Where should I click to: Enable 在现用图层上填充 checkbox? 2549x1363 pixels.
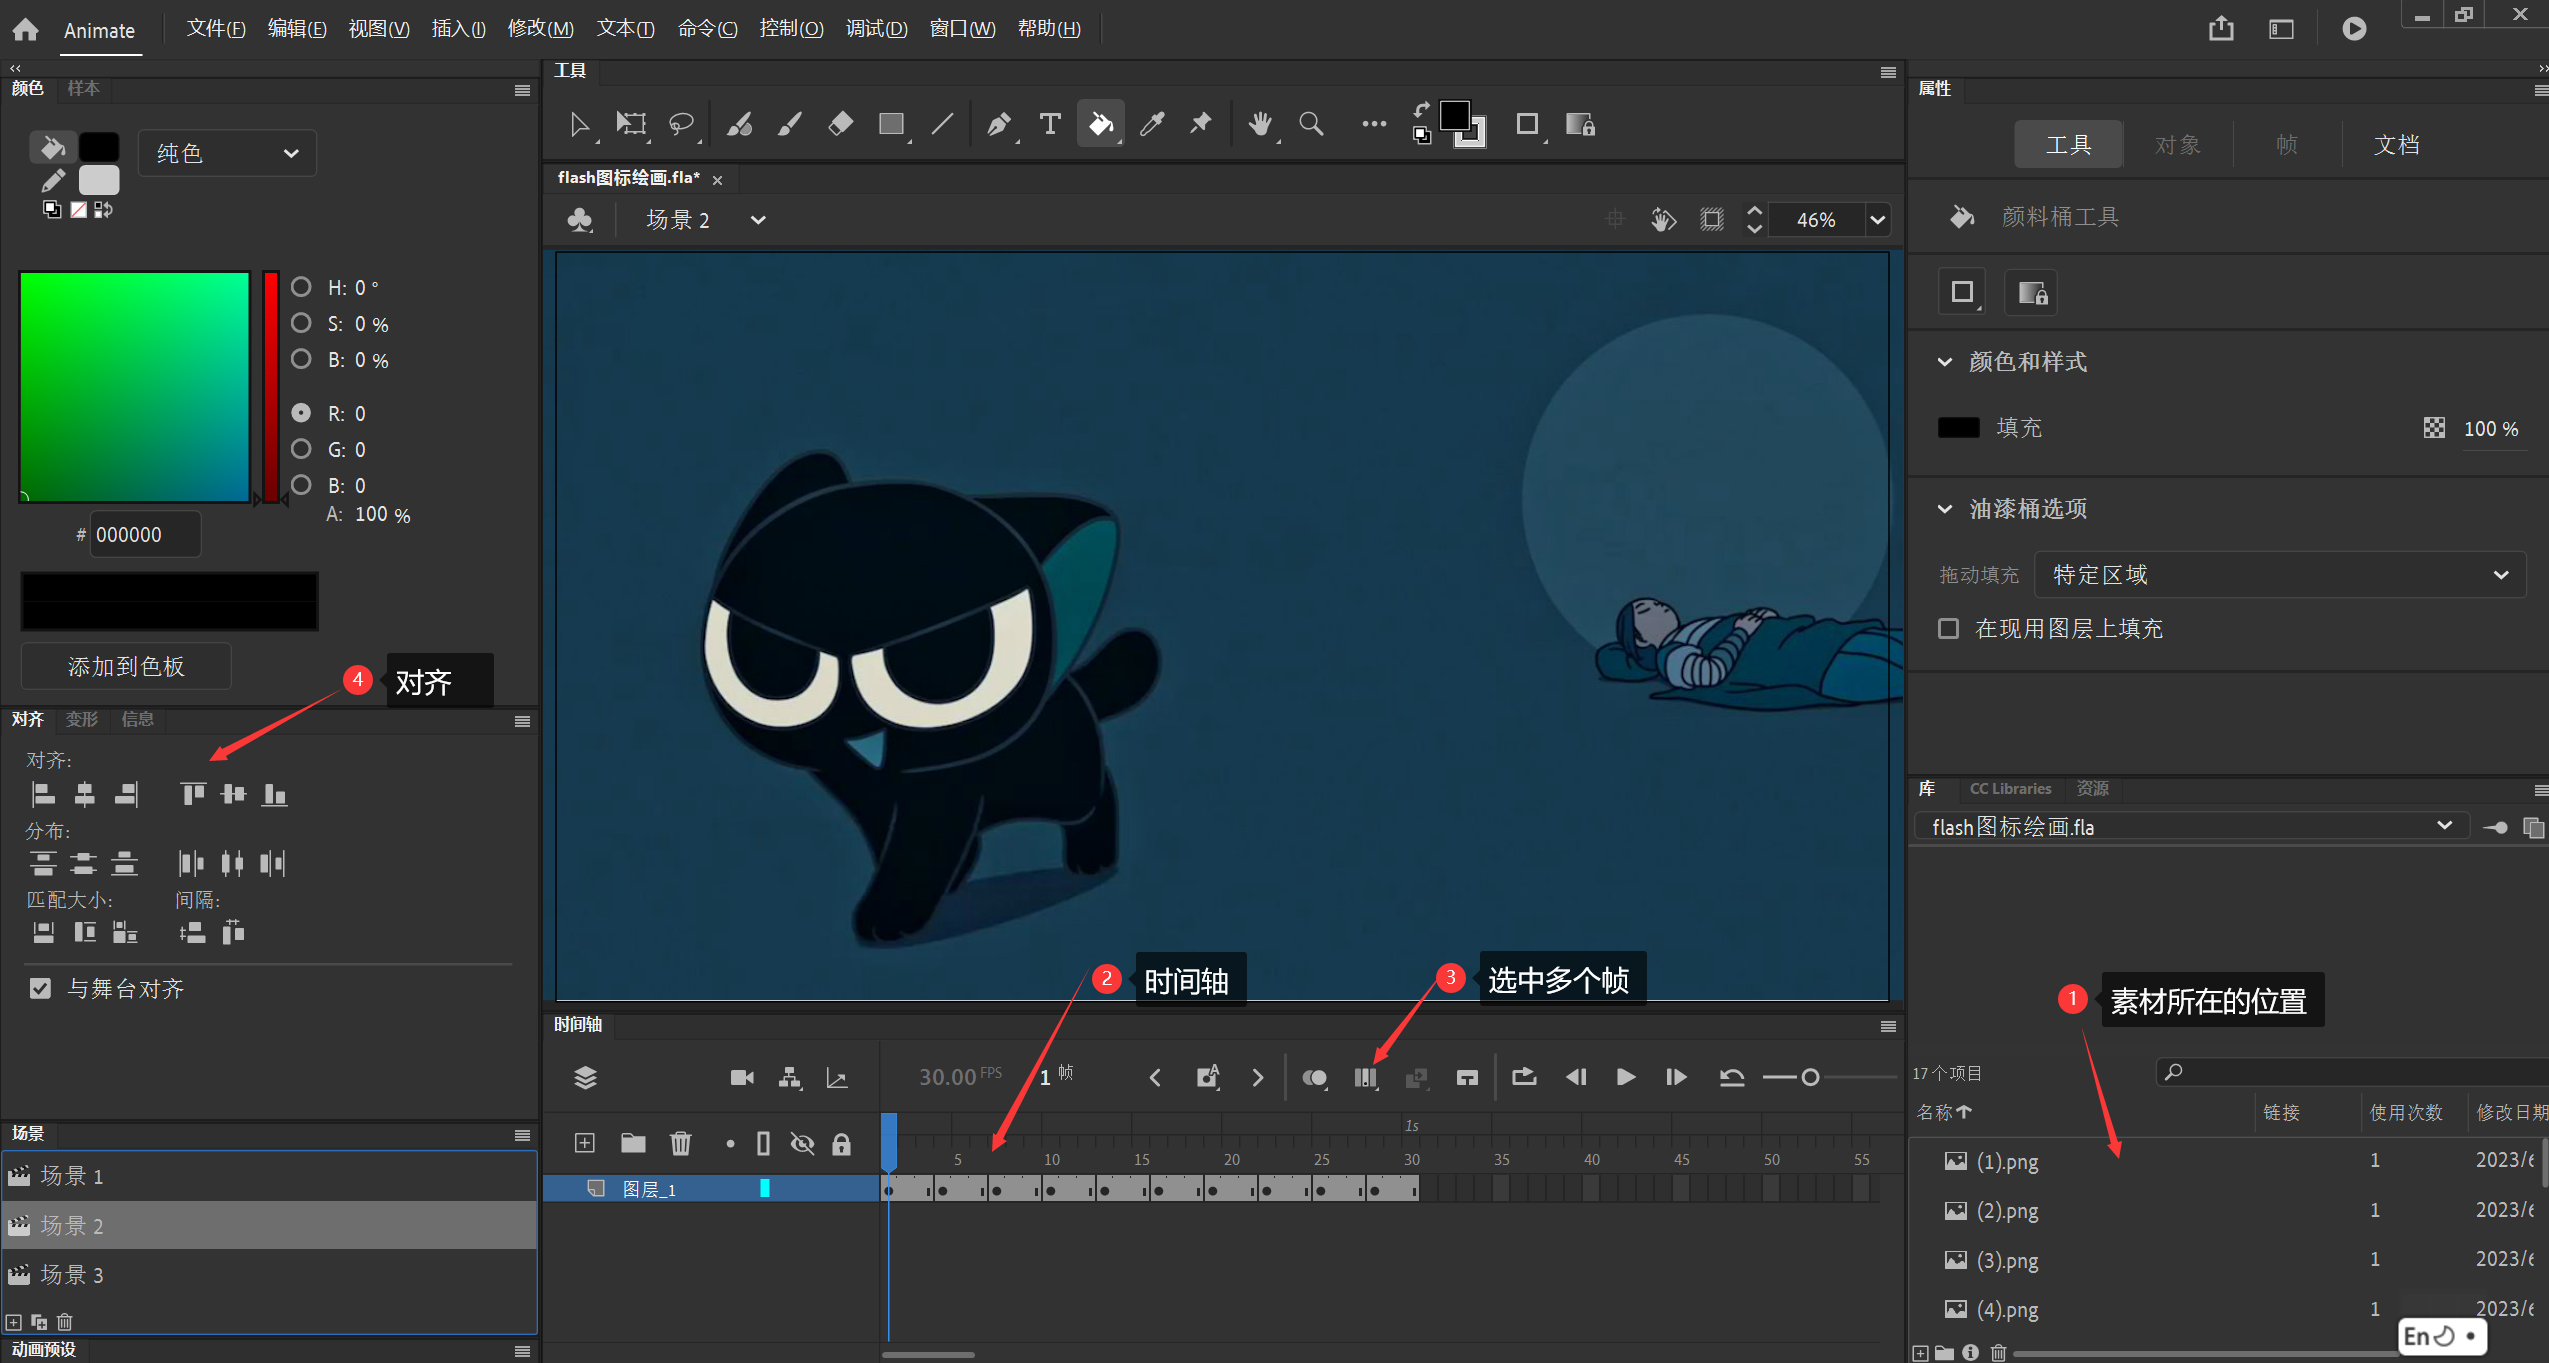pyautogui.click(x=1948, y=628)
